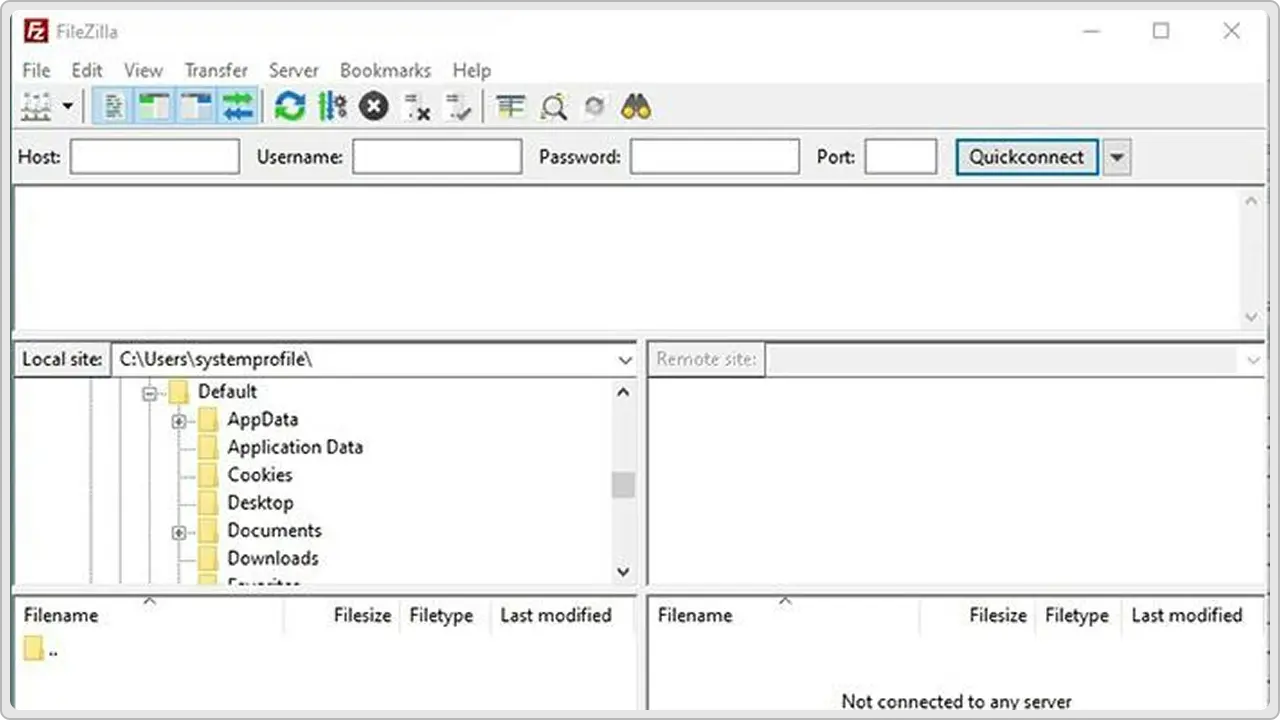
Task: Collapse the Default folder in the tree
Action: [x=150, y=393]
